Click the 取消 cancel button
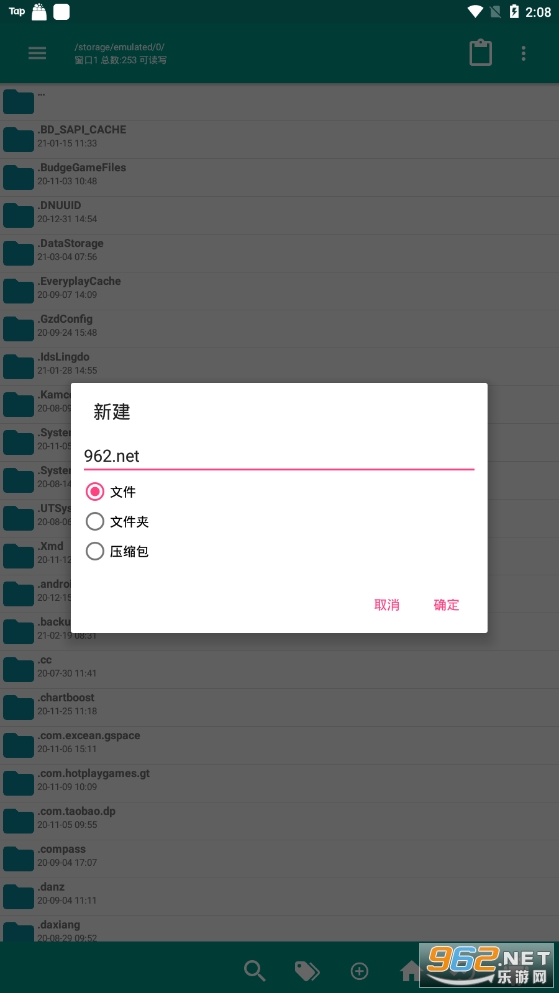The width and height of the screenshot is (559, 993). tap(387, 605)
